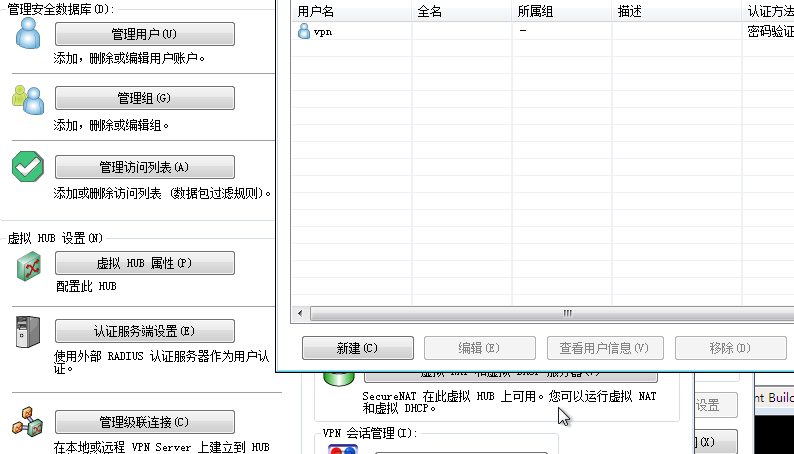Click the green SecureNAT cylinder icon
Screen dimensions: 794x454
pyautogui.click(x=339, y=380)
